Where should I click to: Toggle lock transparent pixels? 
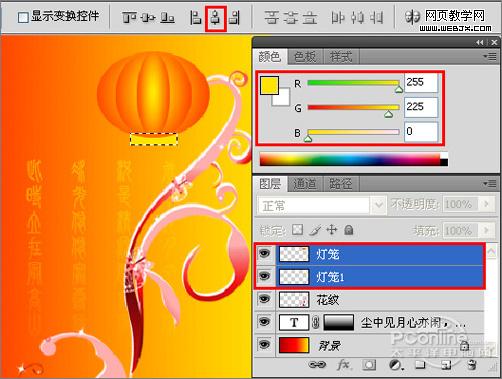(297, 230)
